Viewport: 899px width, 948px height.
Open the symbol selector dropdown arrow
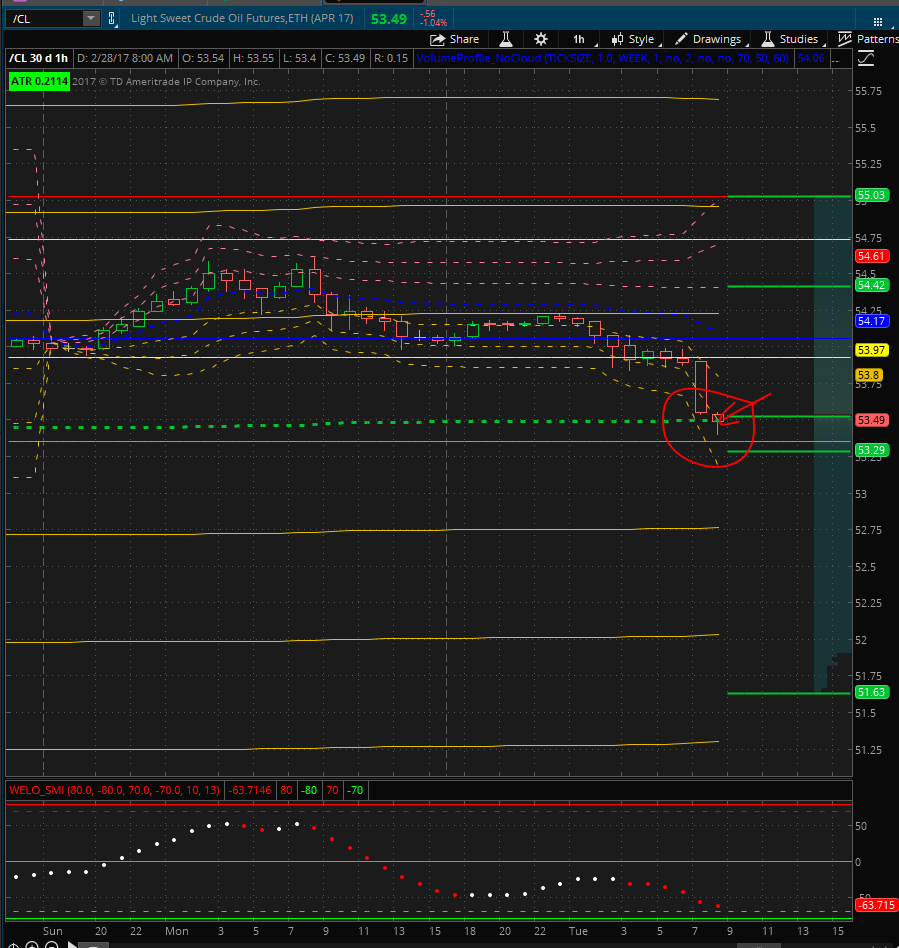coord(91,19)
